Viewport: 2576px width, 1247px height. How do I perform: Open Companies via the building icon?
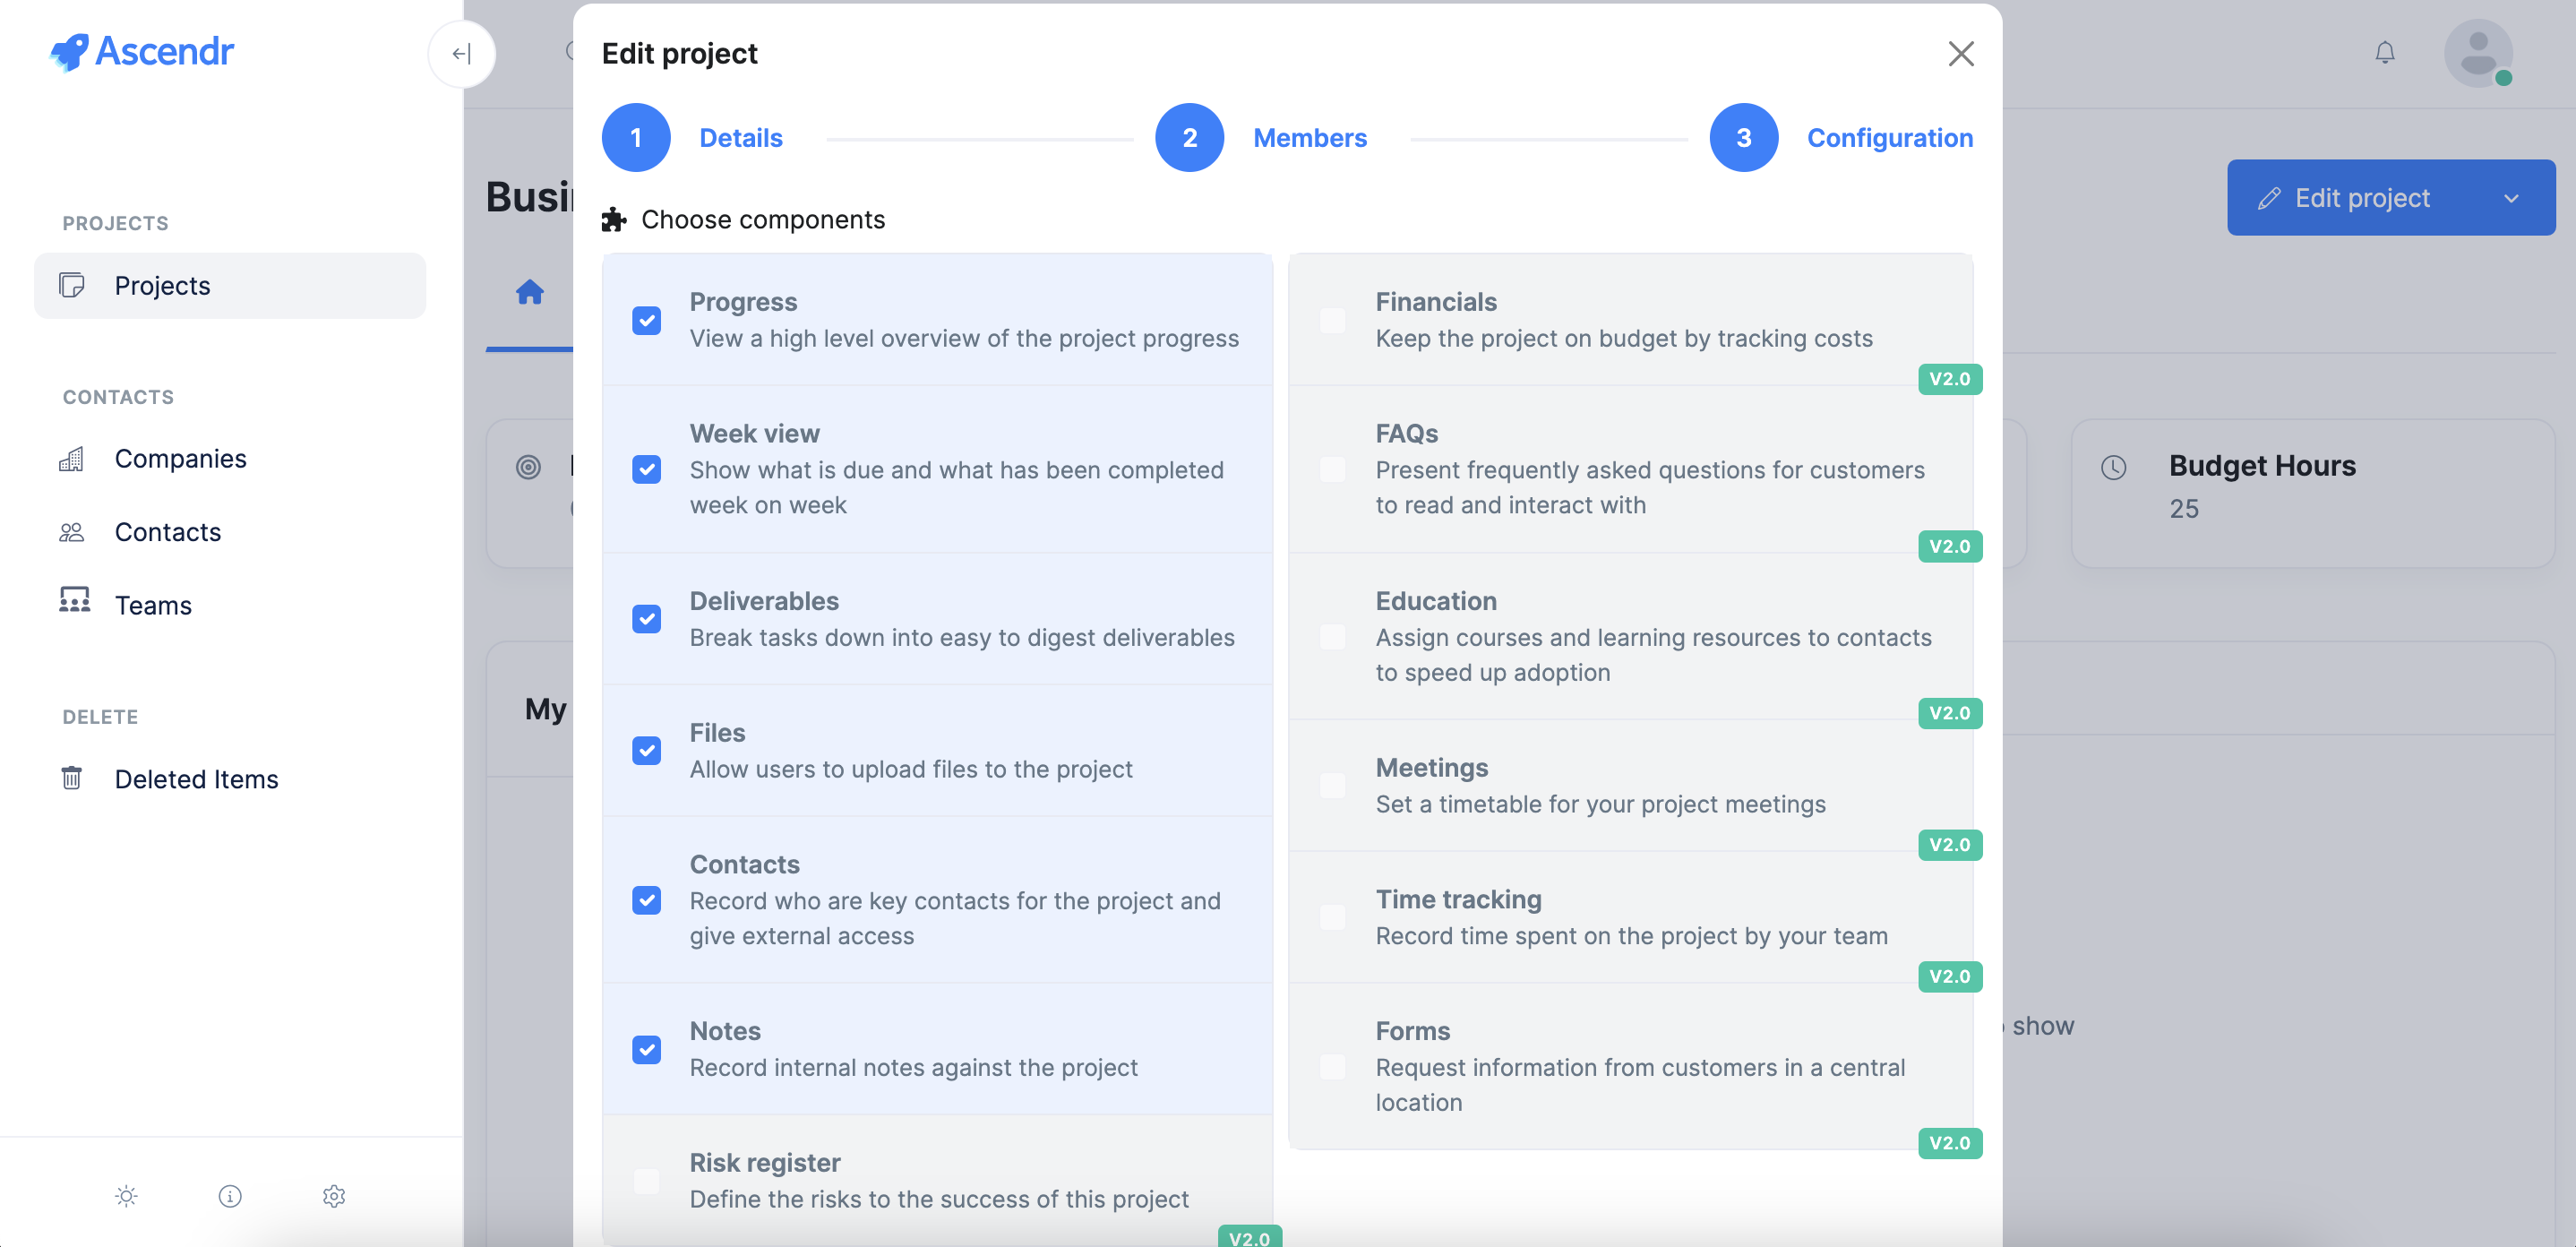point(72,459)
